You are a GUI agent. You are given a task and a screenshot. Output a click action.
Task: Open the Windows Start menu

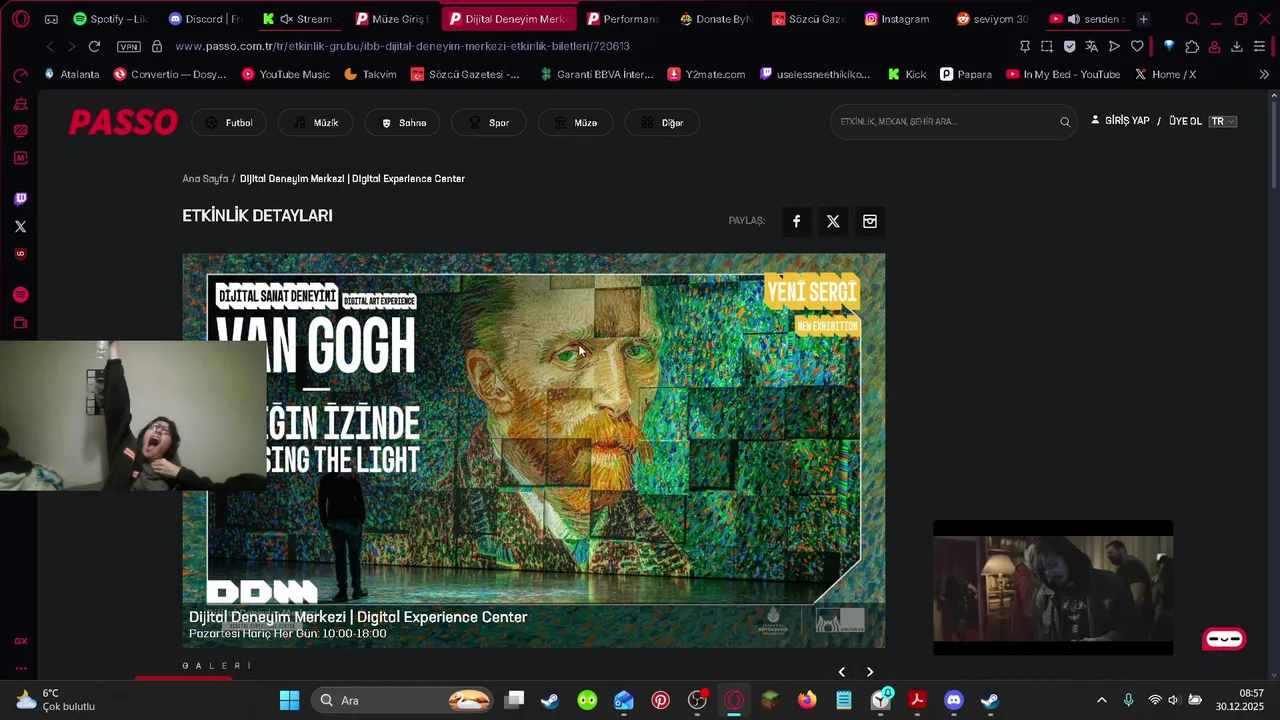[289, 700]
